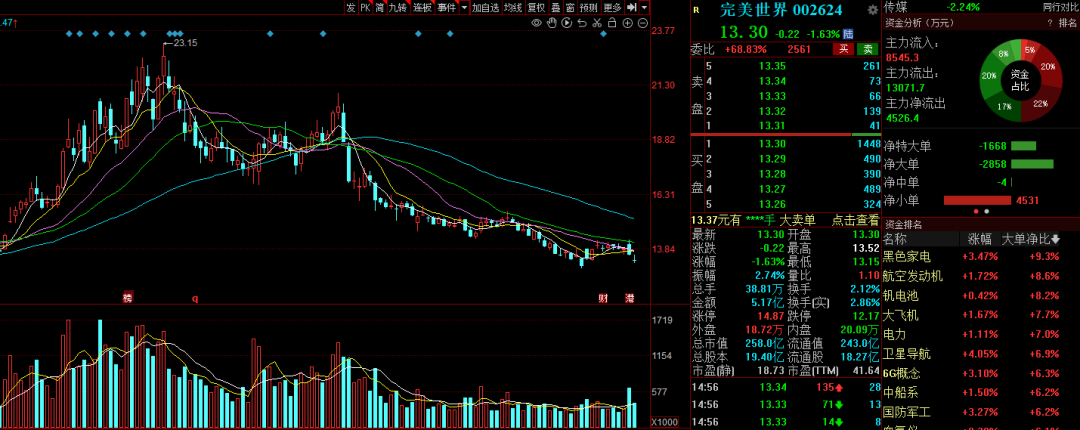Click the 事件 events toolbar button
The height and width of the screenshot is (430, 1080).
[x=446, y=8]
